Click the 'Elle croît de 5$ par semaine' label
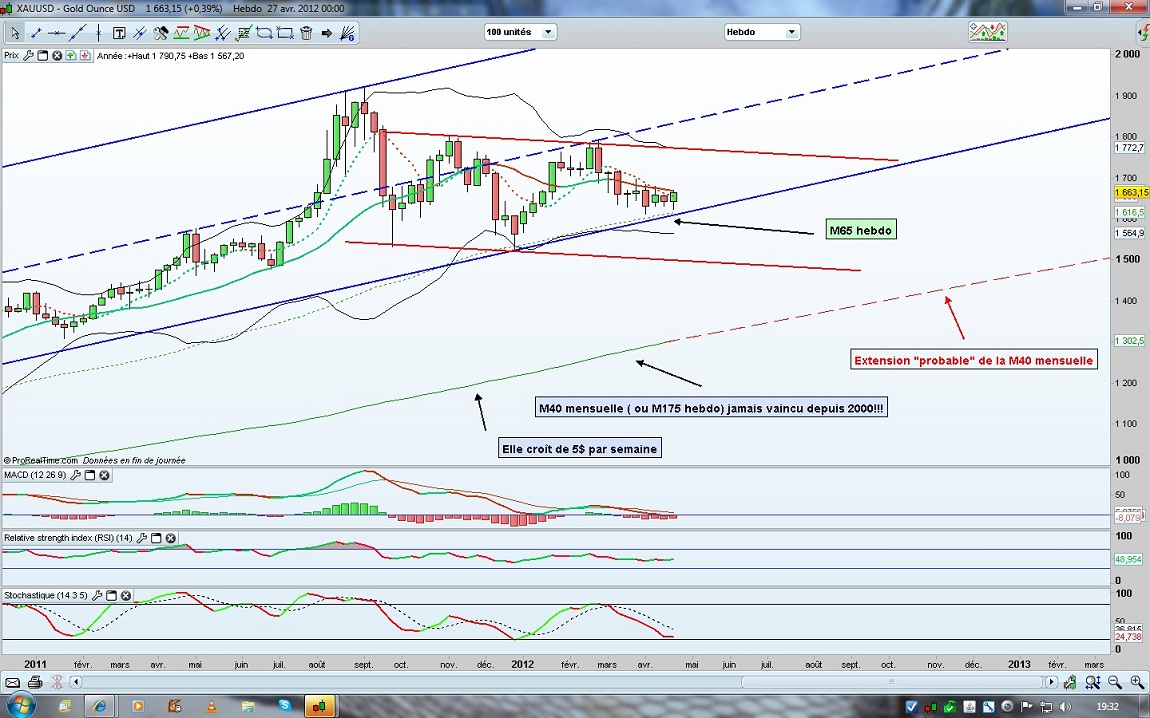This screenshot has width=1150, height=718. tap(581, 449)
